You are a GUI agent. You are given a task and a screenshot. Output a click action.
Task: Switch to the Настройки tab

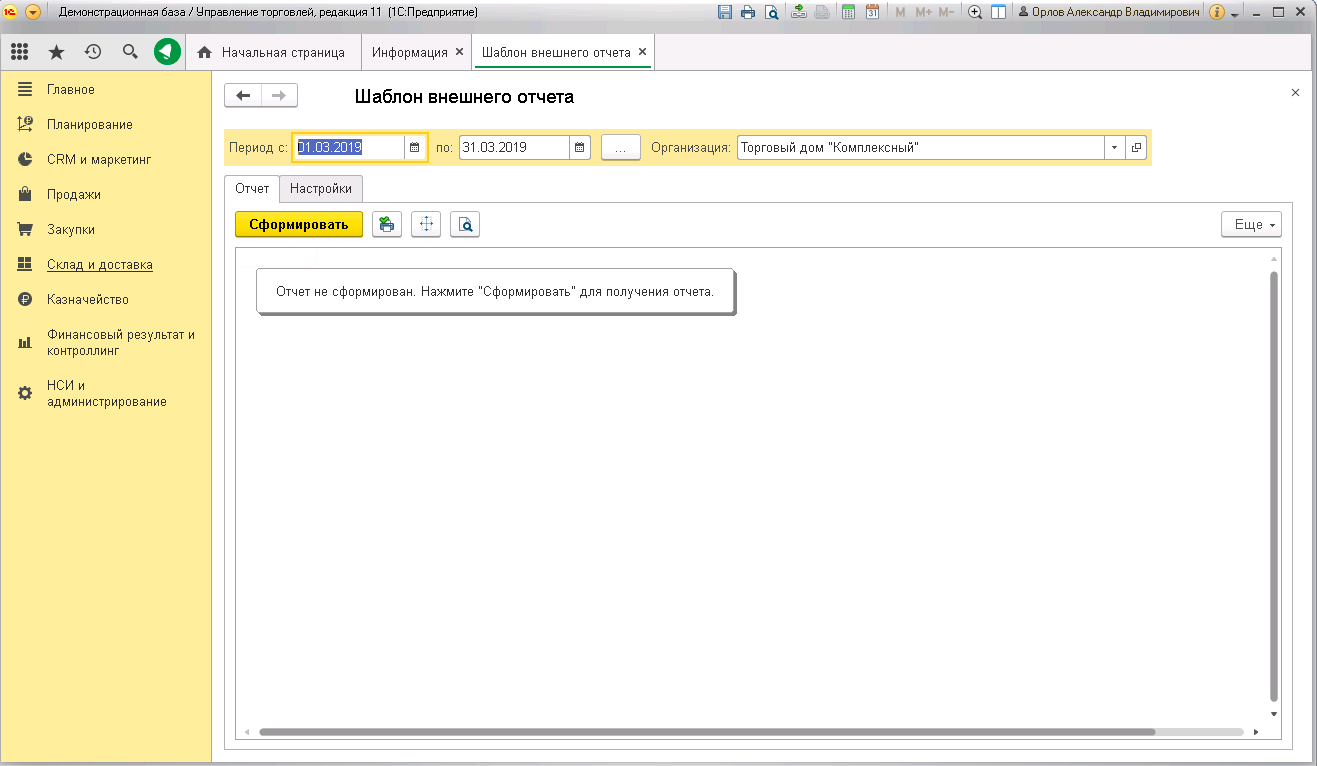click(x=321, y=188)
